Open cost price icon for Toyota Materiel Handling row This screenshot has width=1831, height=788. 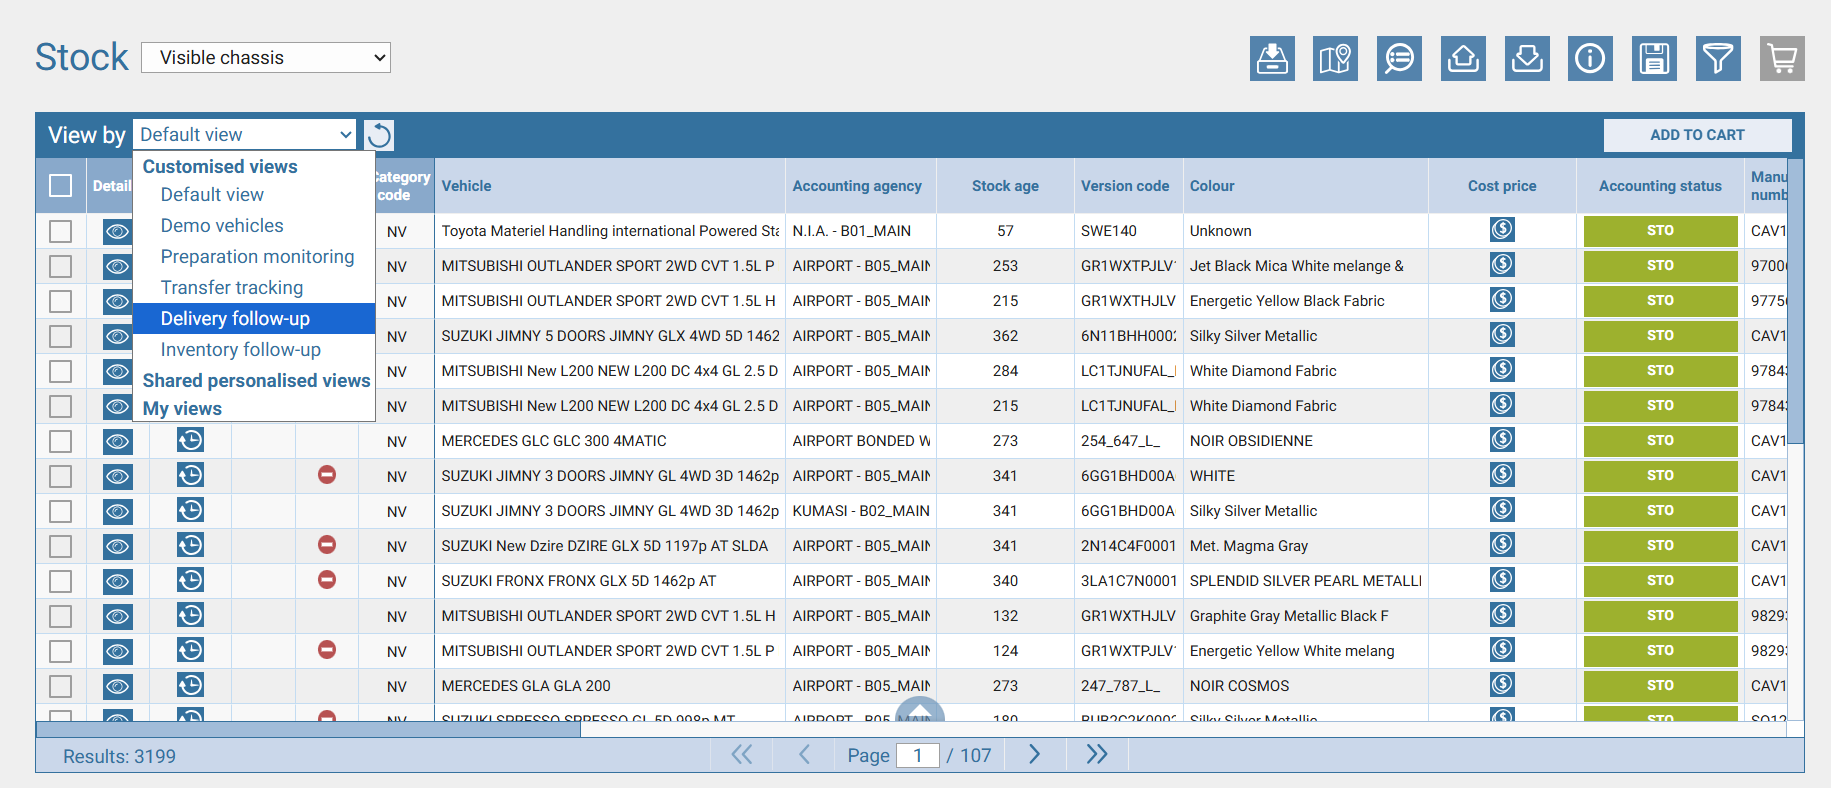coord(1502,230)
